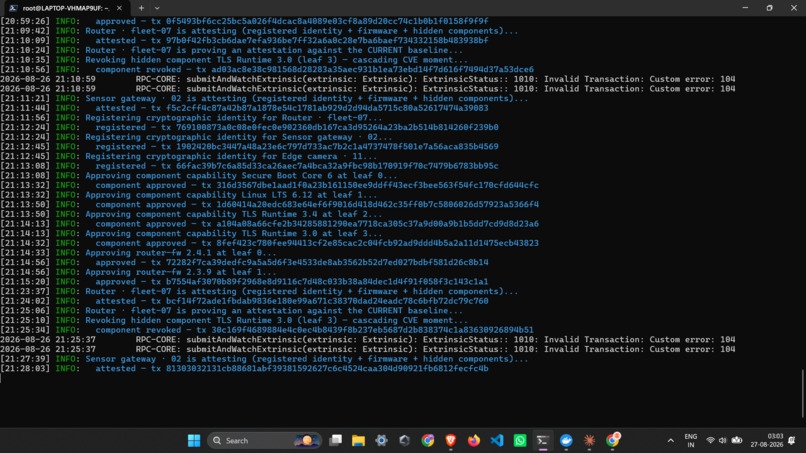Viewport: 806px width, 453px height.
Task: Open Settings gear in the taskbar
Action: click(x=381, y=441)
